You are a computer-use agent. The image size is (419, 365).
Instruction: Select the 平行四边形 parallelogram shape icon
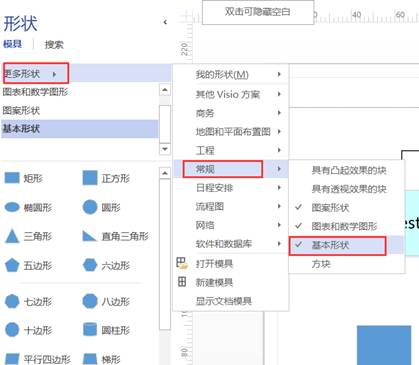click(x=12, y=359)
